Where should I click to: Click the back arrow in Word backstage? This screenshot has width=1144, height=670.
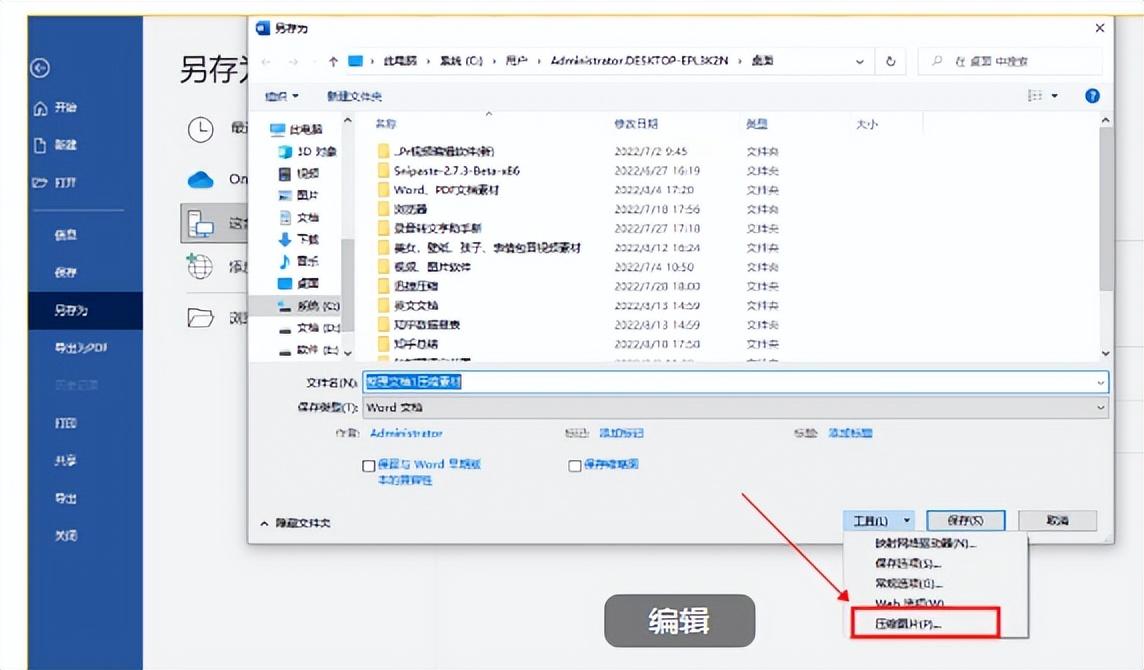point(40,68)
